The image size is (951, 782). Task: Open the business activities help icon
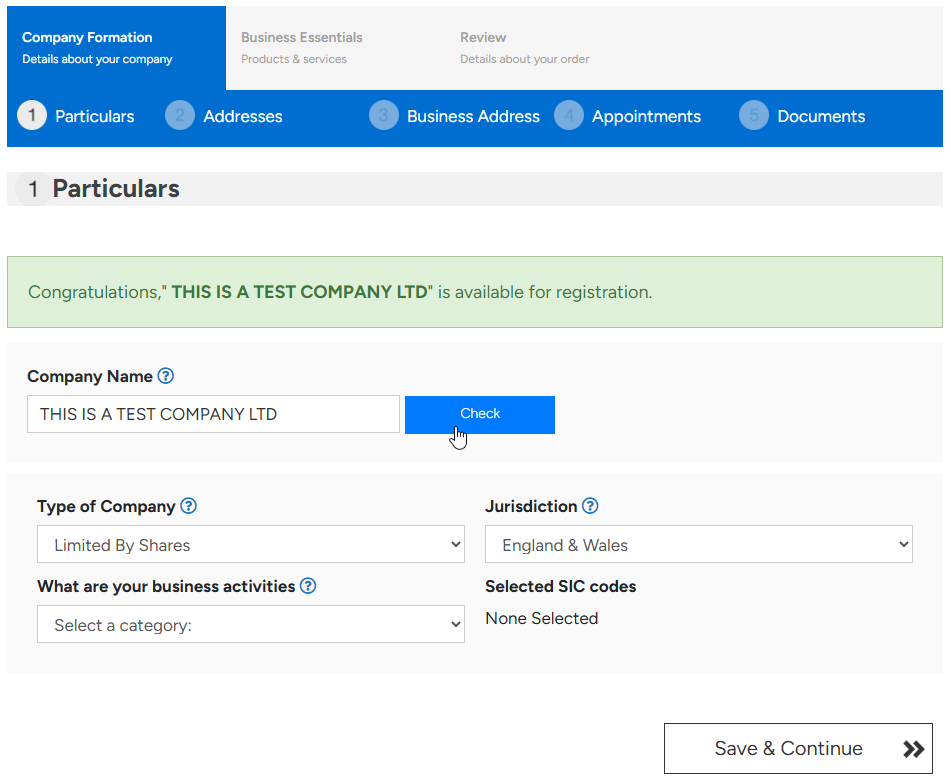tap(308, 586)
